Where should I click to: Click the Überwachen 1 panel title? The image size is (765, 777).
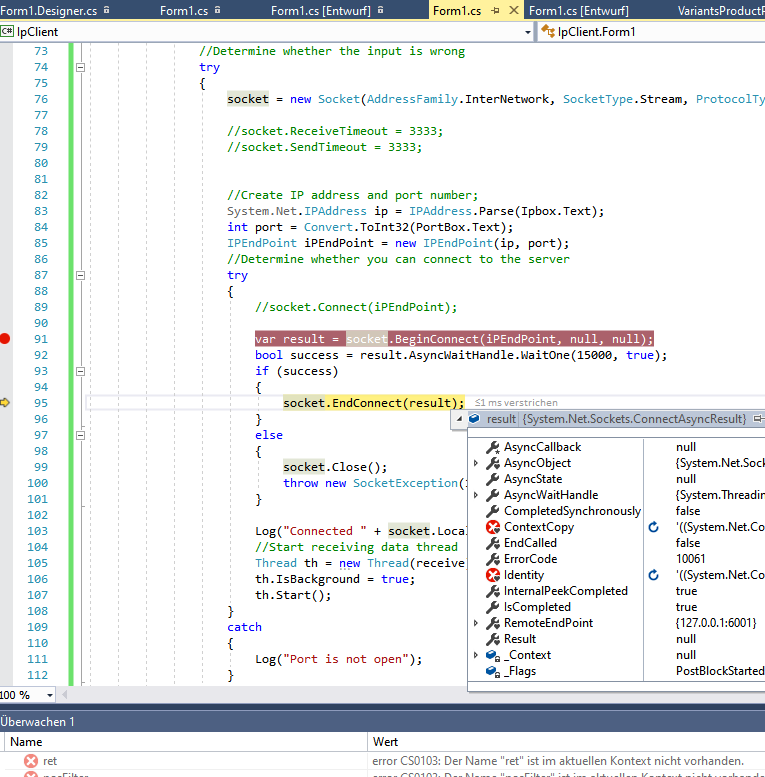(37, 722)
